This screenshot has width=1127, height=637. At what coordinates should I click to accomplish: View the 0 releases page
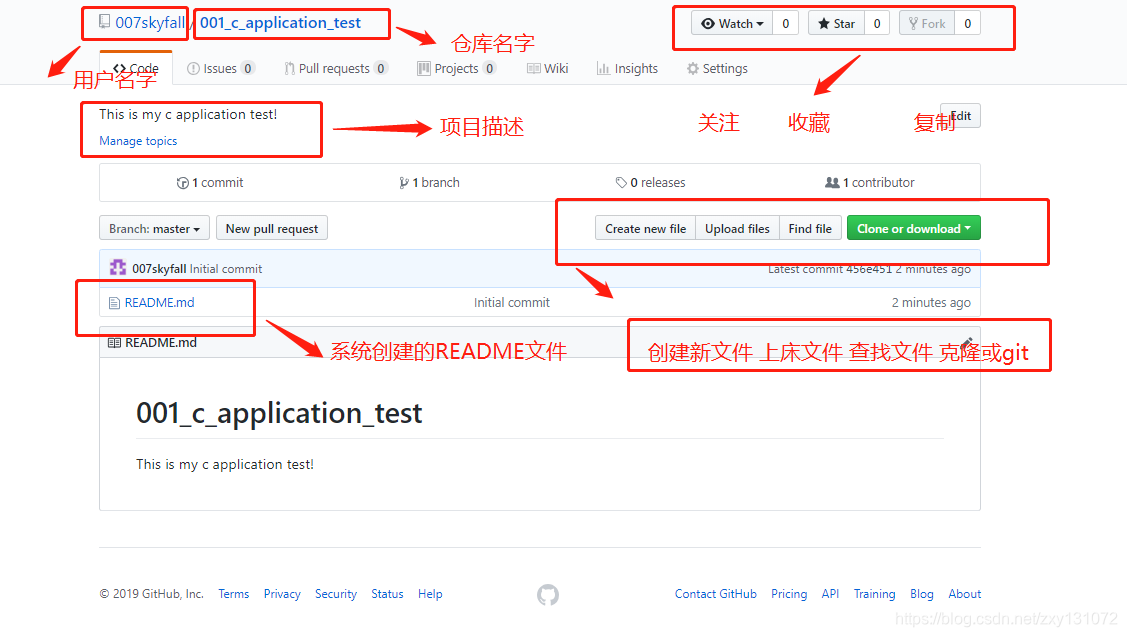650,183
